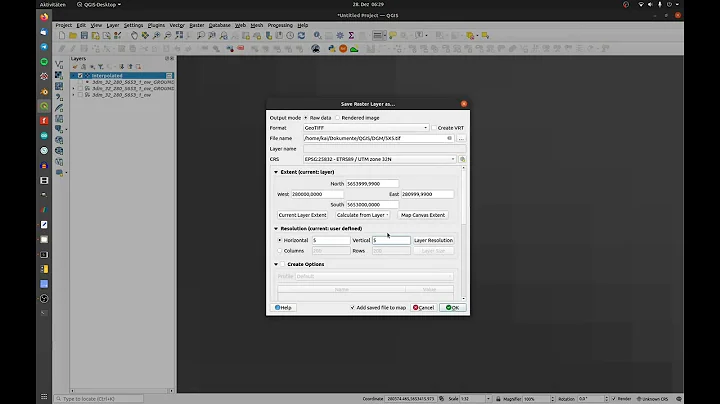The height and width of the screenshot is (404, 720).
Task: Click Add Delimited Text Layer comma icon
Action: click(59, 97)
